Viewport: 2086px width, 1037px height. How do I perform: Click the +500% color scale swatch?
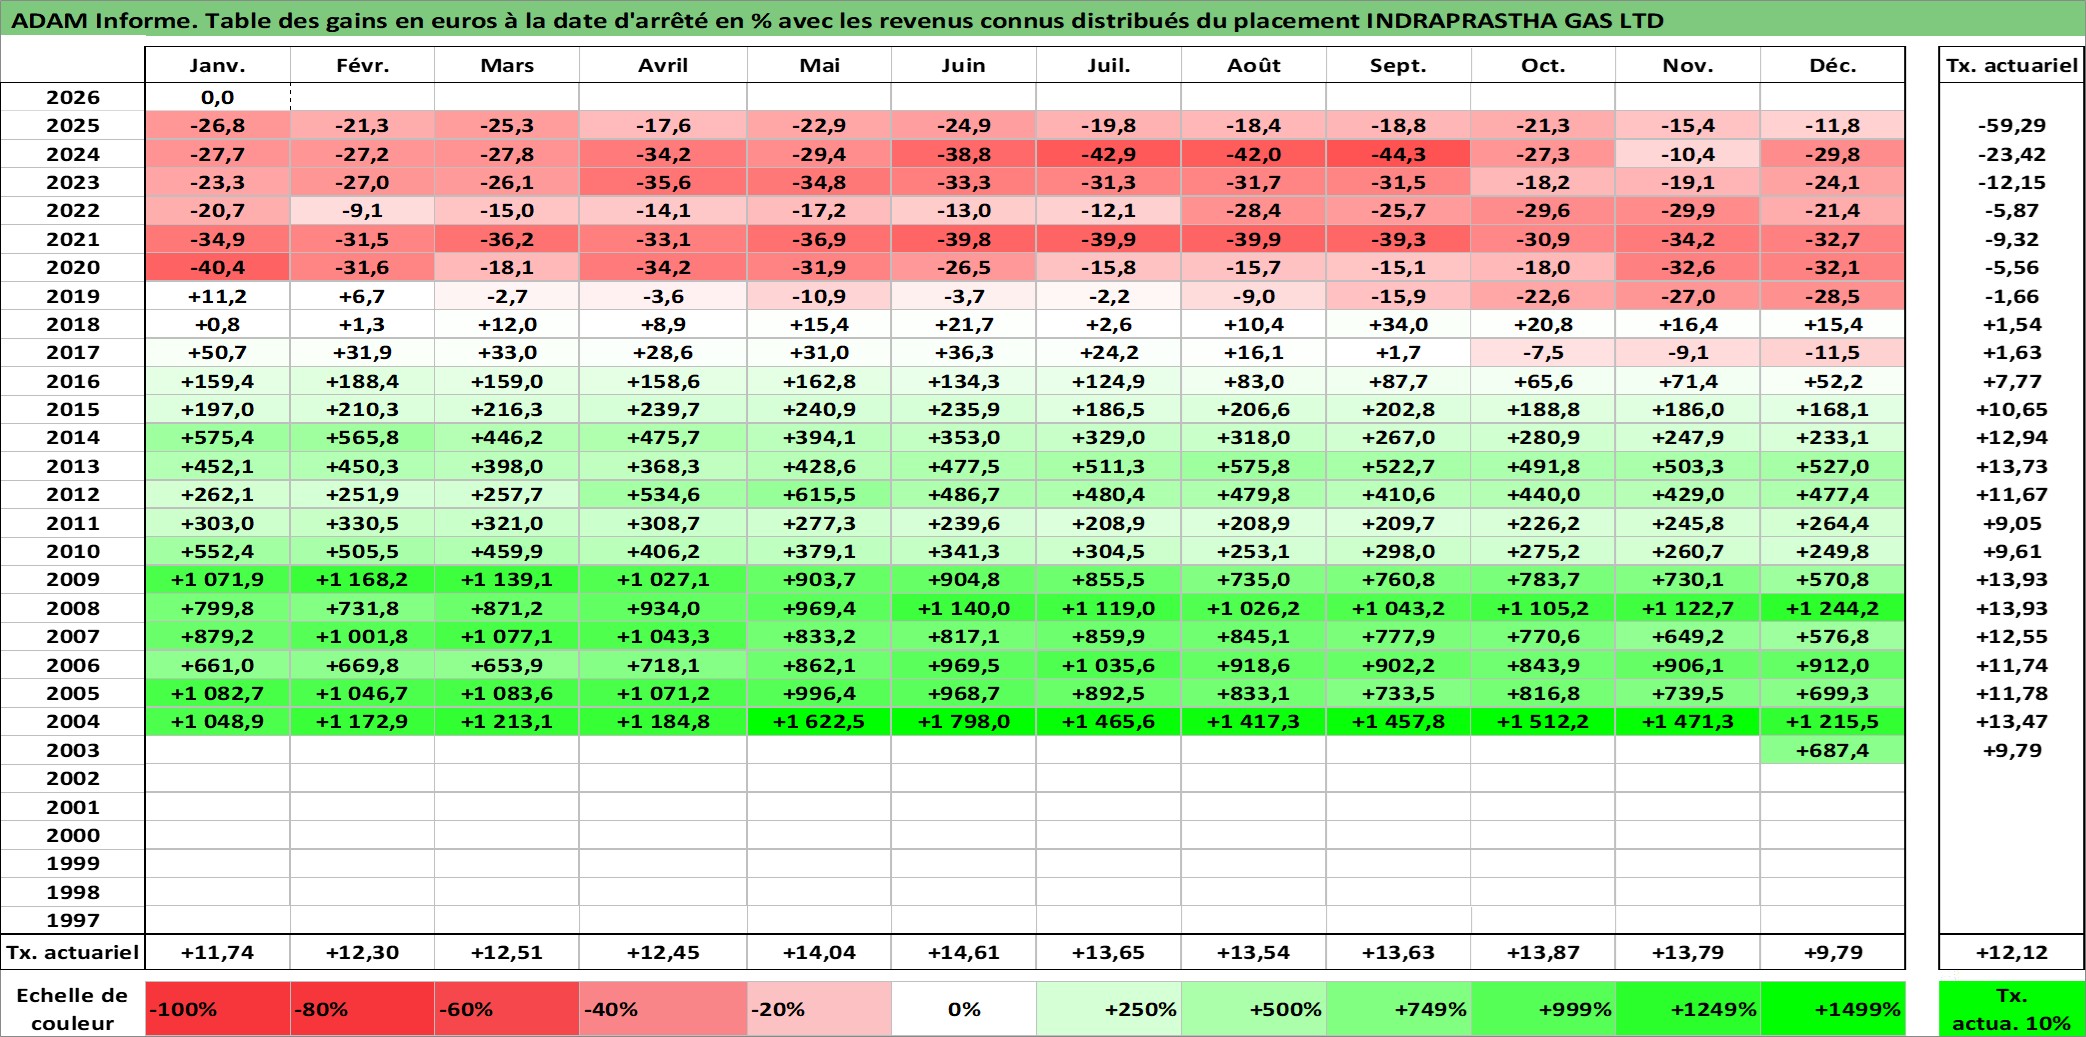[1254, 1009]
